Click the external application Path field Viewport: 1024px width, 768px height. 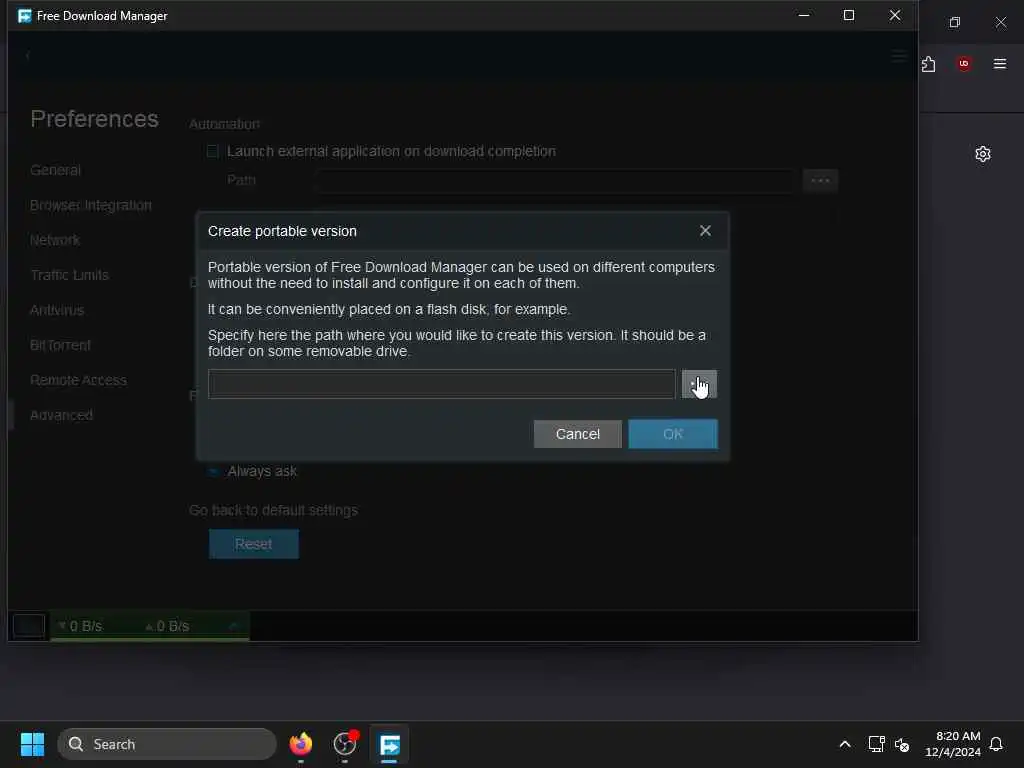(x=556, y=180)
